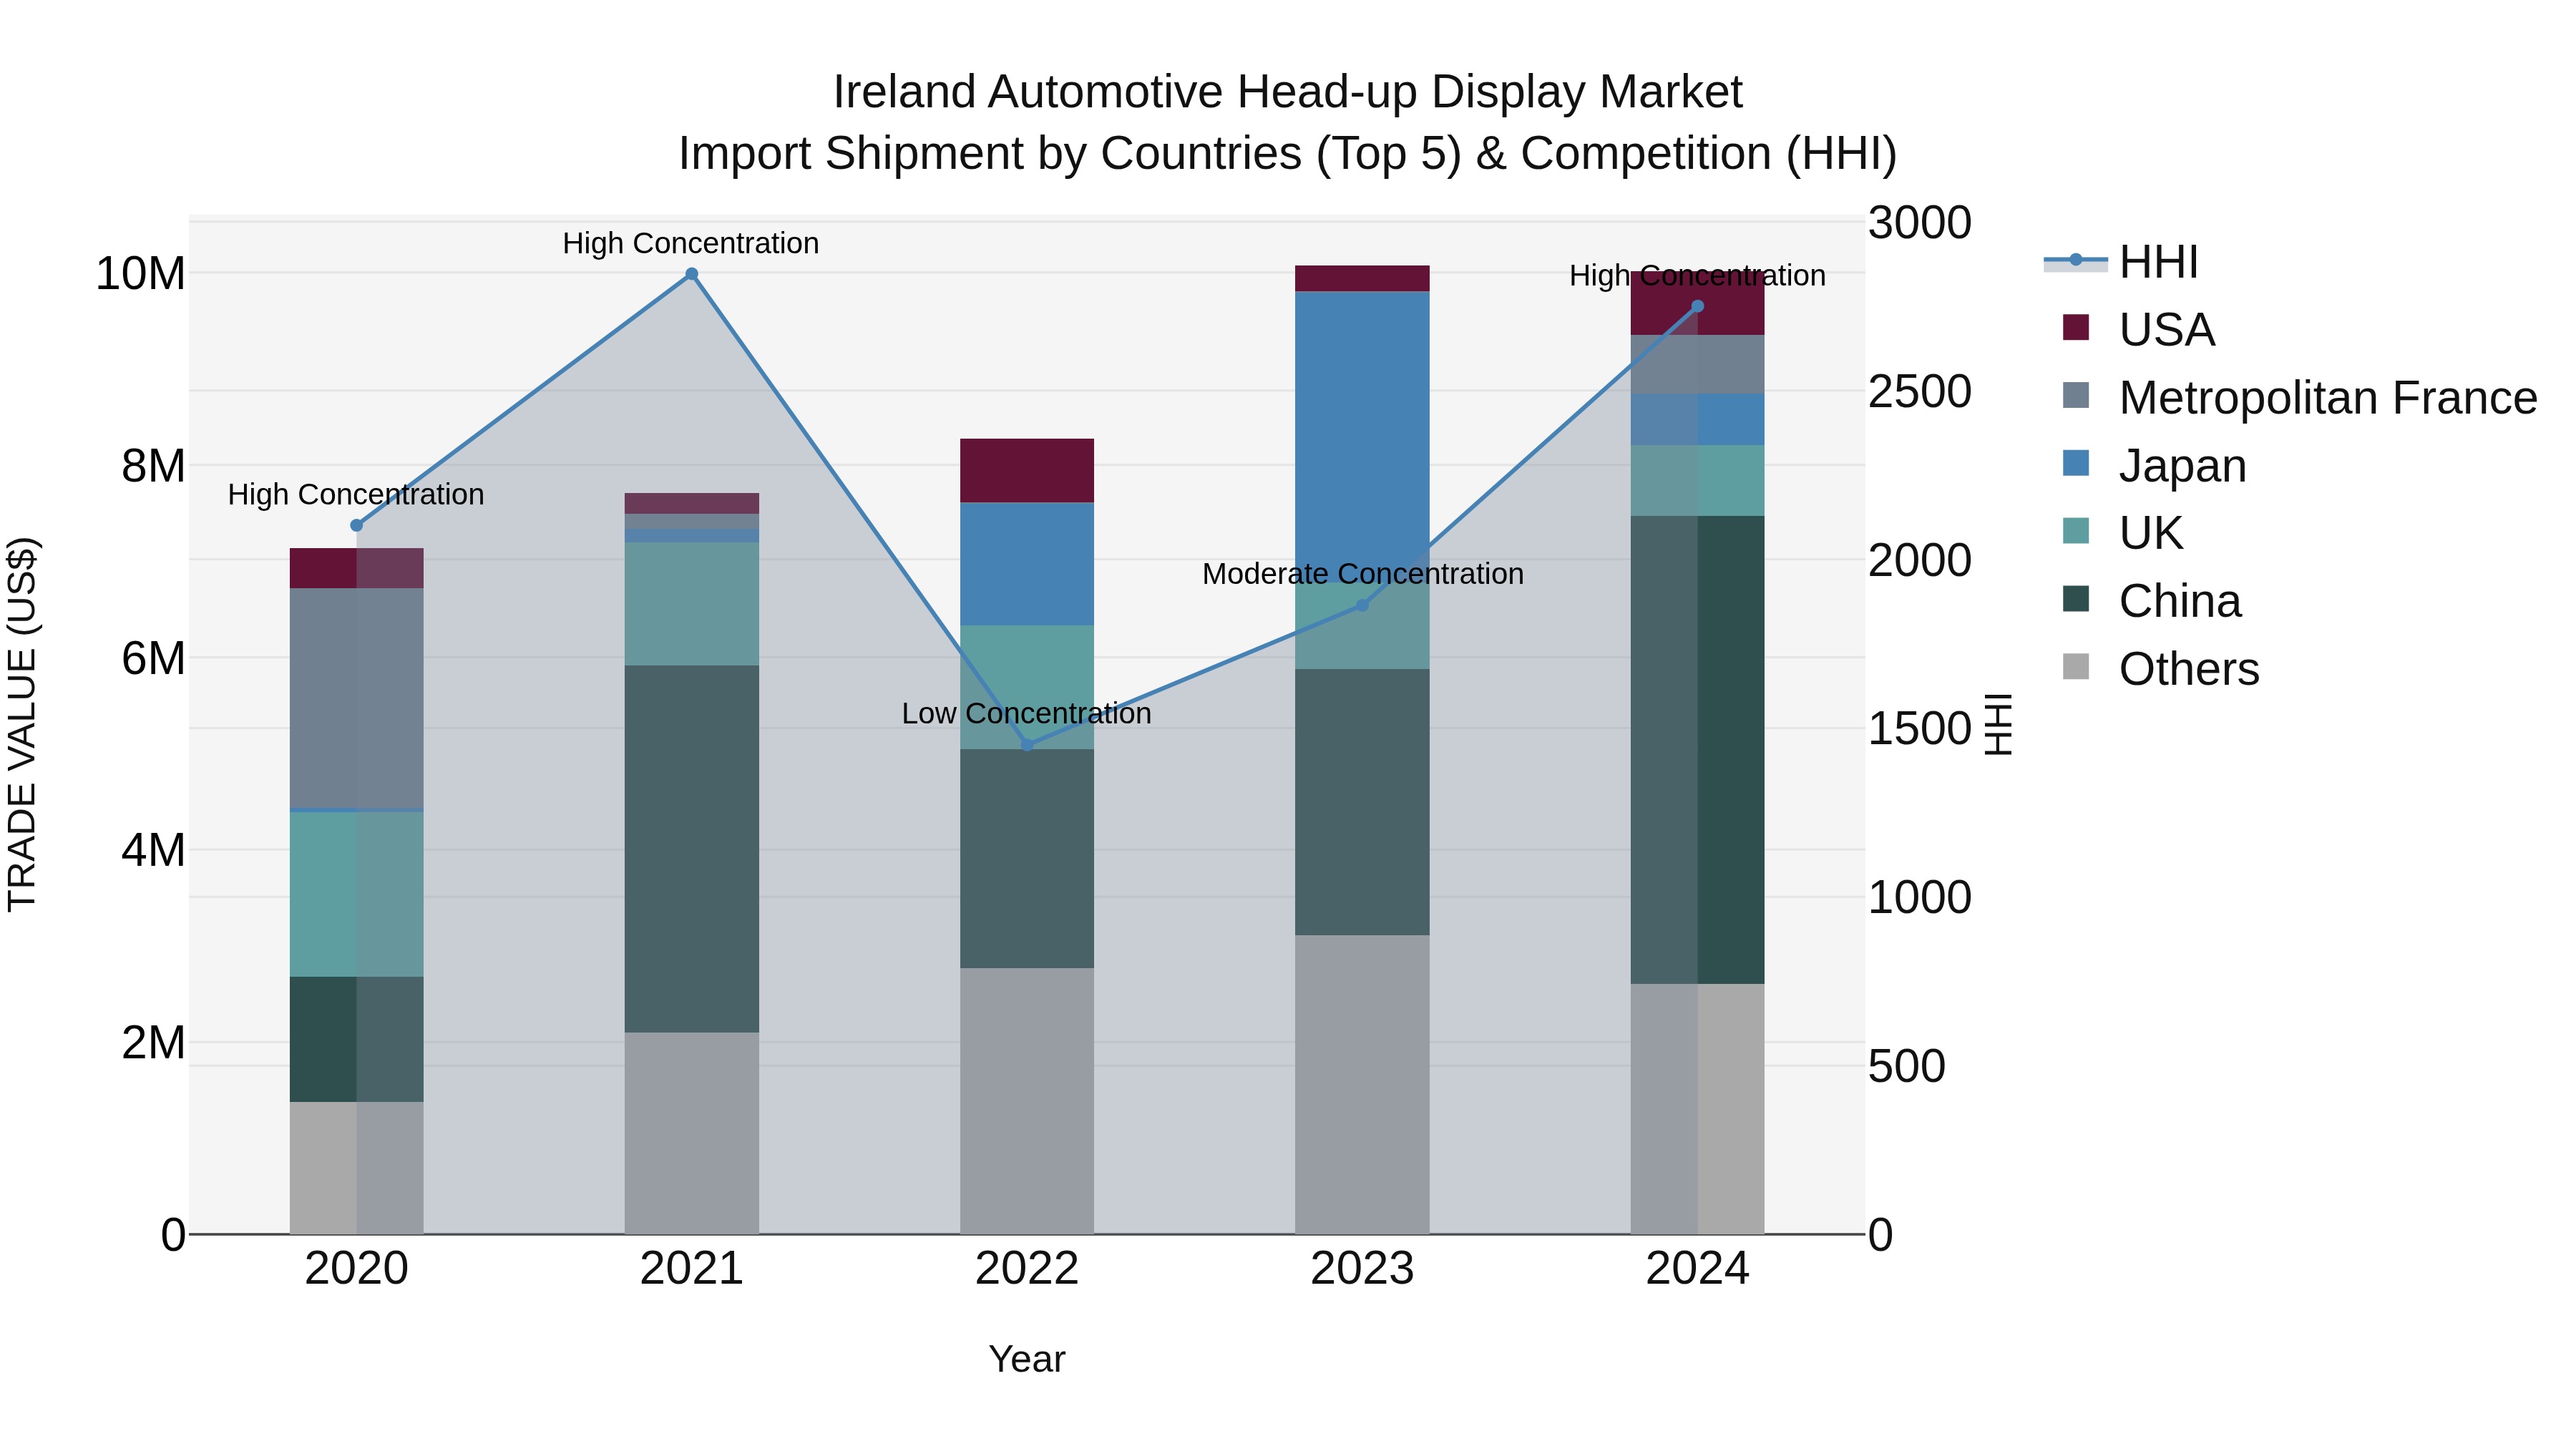The height and width of the screenshot is (1449, 2576).
Task: Click the 2024 x-axis label
Action: (1697, 1269)
